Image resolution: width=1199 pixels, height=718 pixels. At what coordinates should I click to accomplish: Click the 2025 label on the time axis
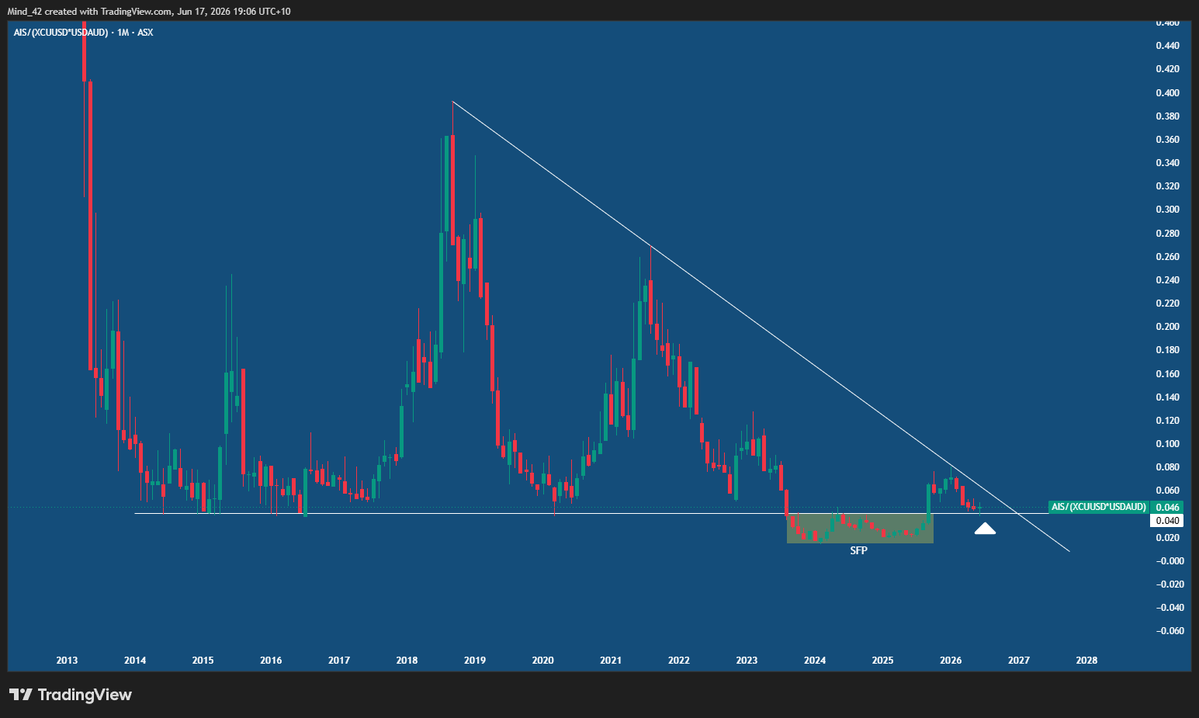click(883, 661)
